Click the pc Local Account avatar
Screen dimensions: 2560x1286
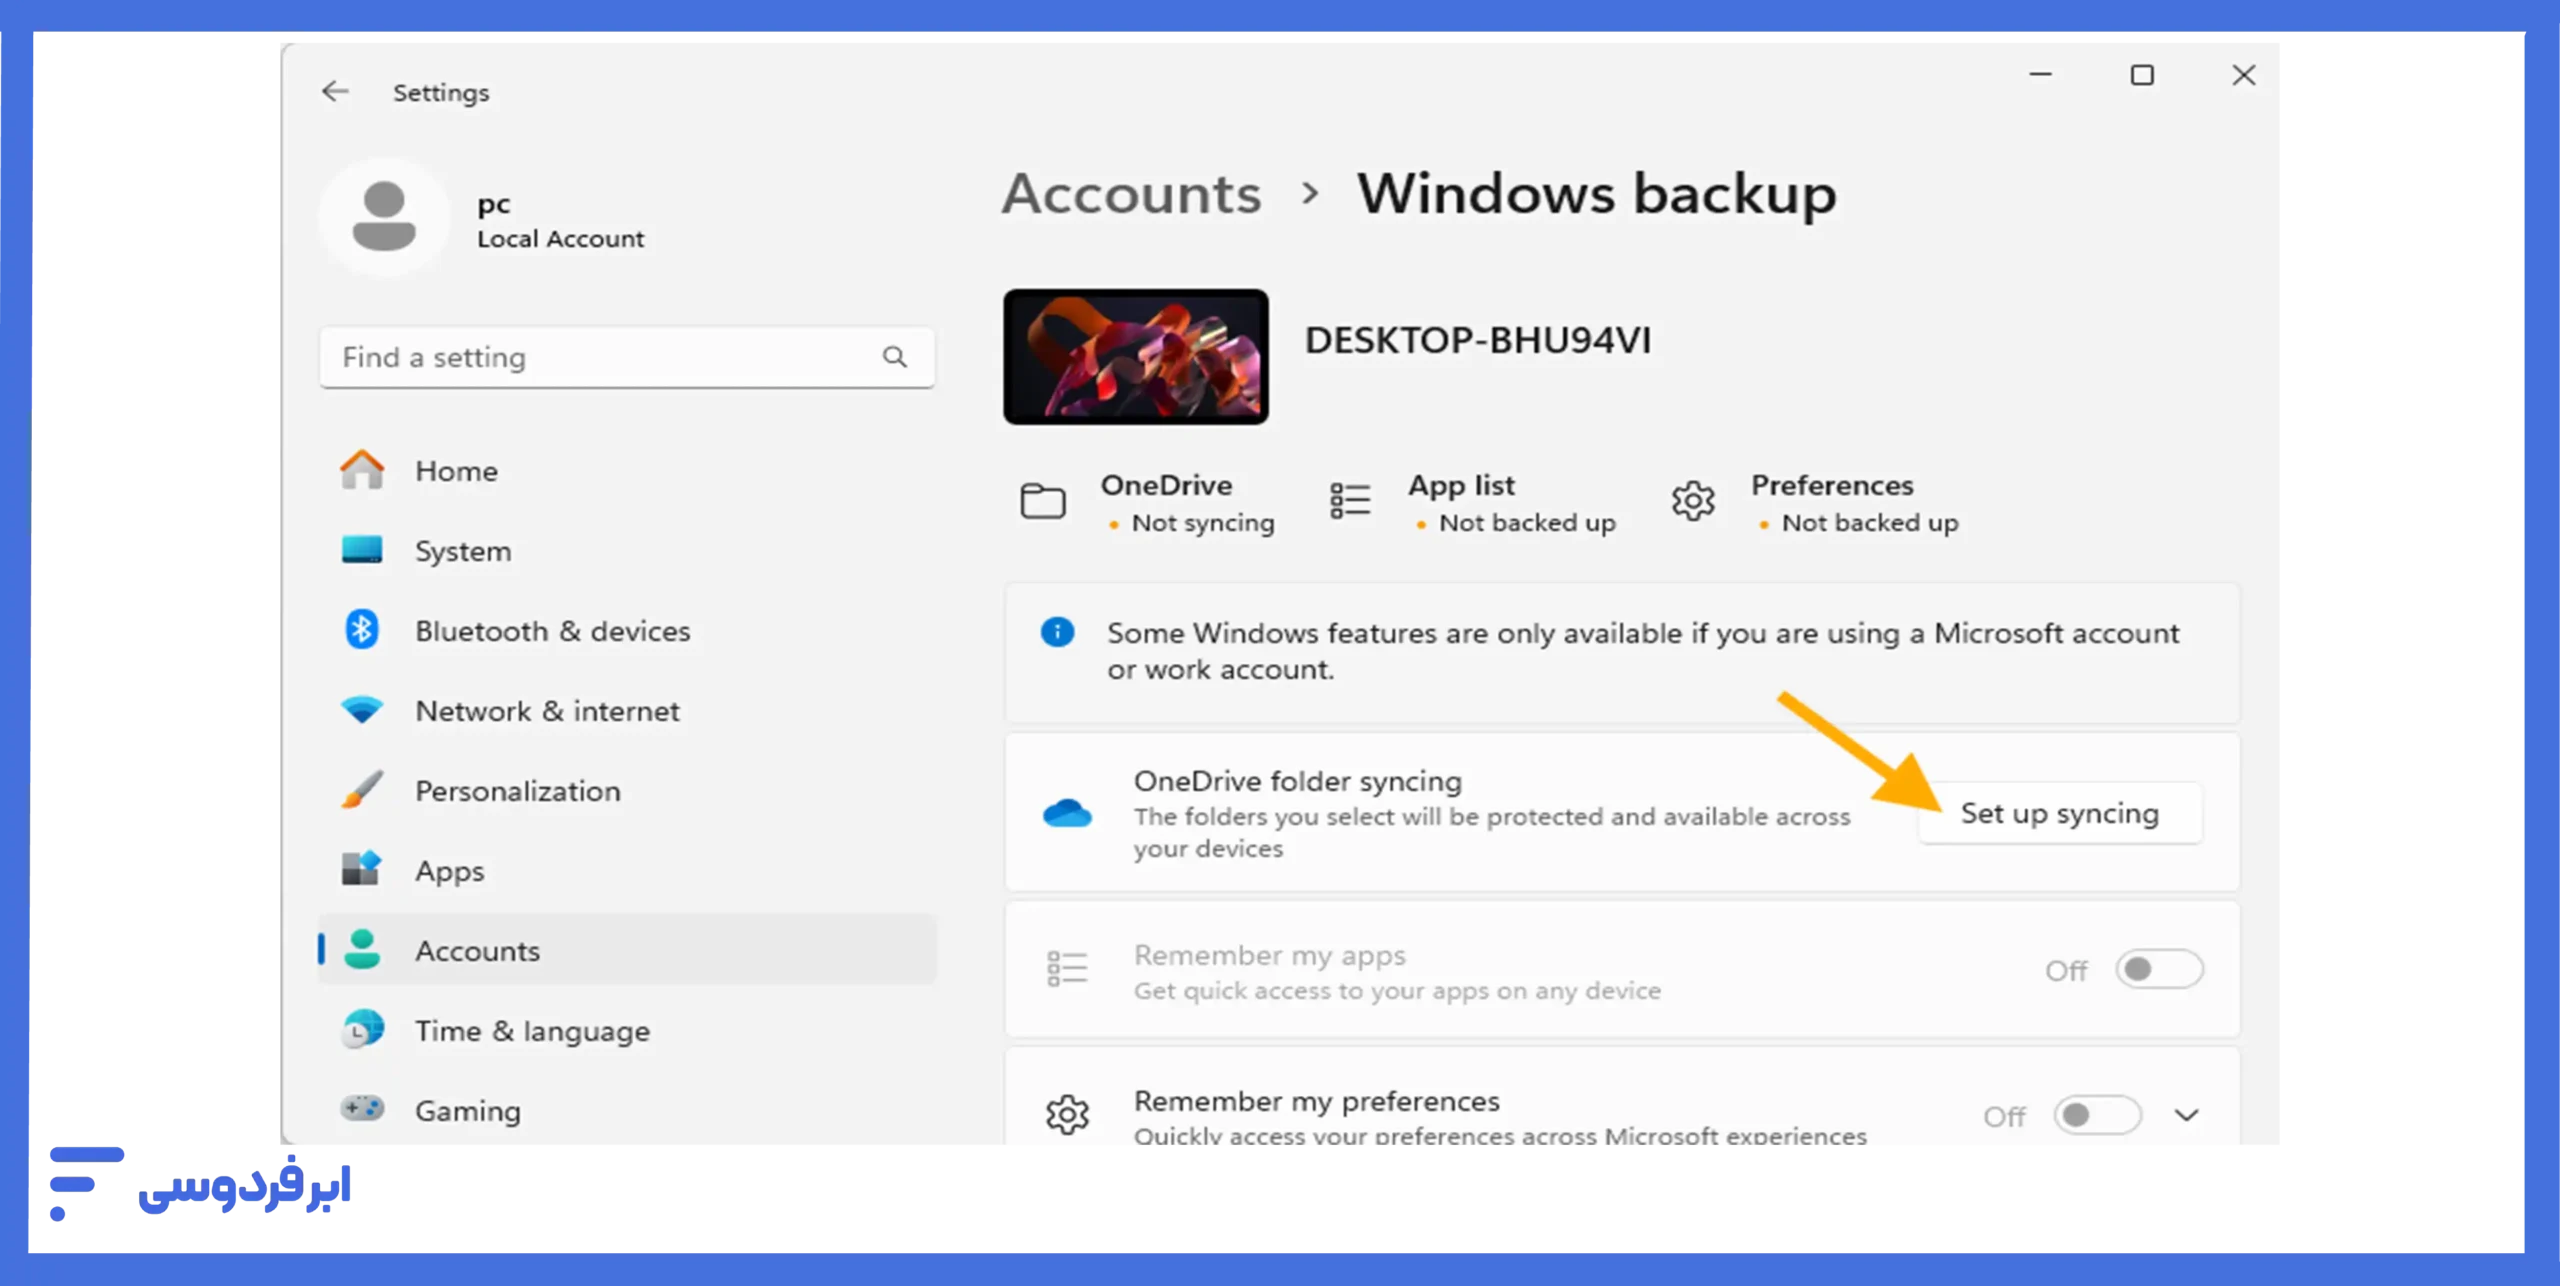click(385, 216)
